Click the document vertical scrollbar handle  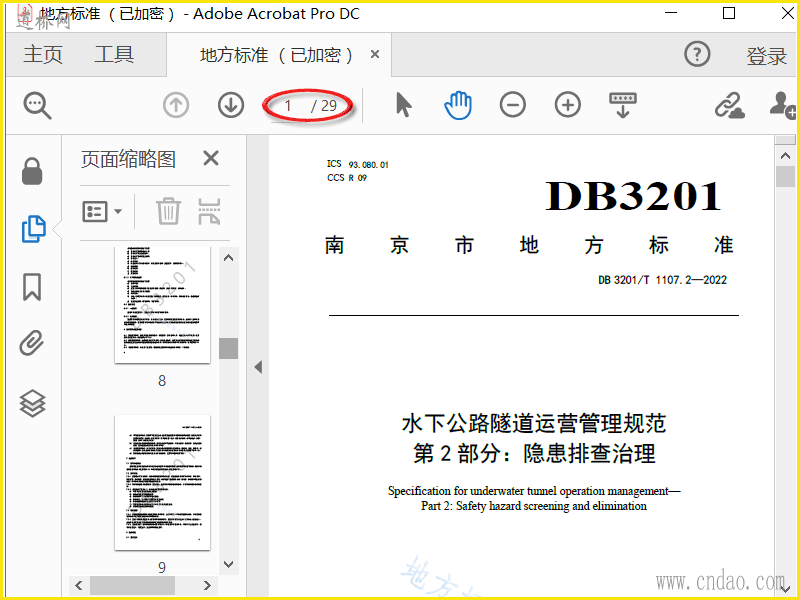tap(785, 177)
